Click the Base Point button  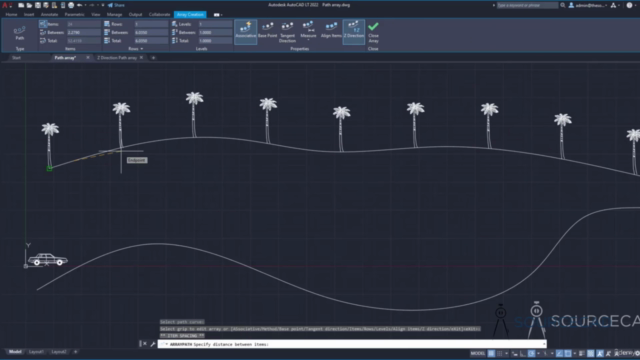click(x=268, y=31)
